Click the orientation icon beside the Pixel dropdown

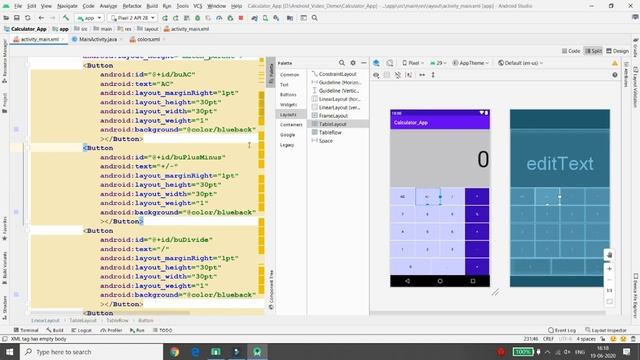pos(390,63)
